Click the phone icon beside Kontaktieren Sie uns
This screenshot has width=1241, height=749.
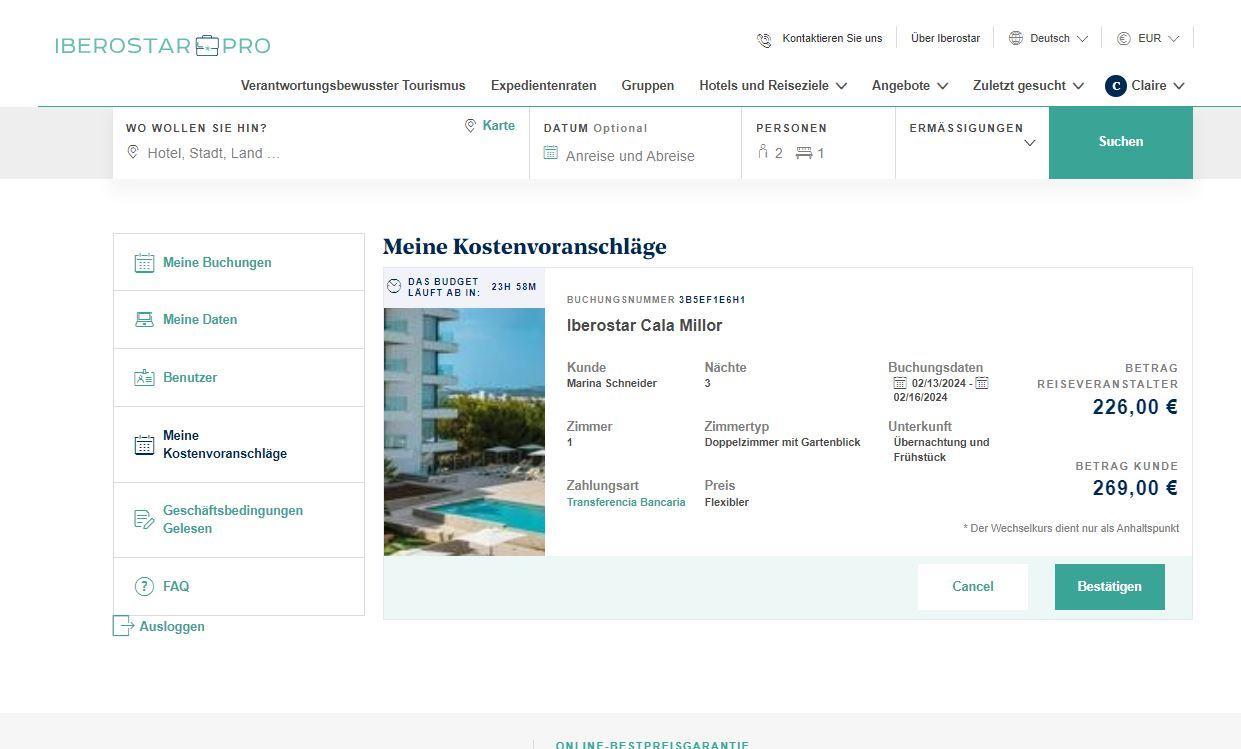765,39
